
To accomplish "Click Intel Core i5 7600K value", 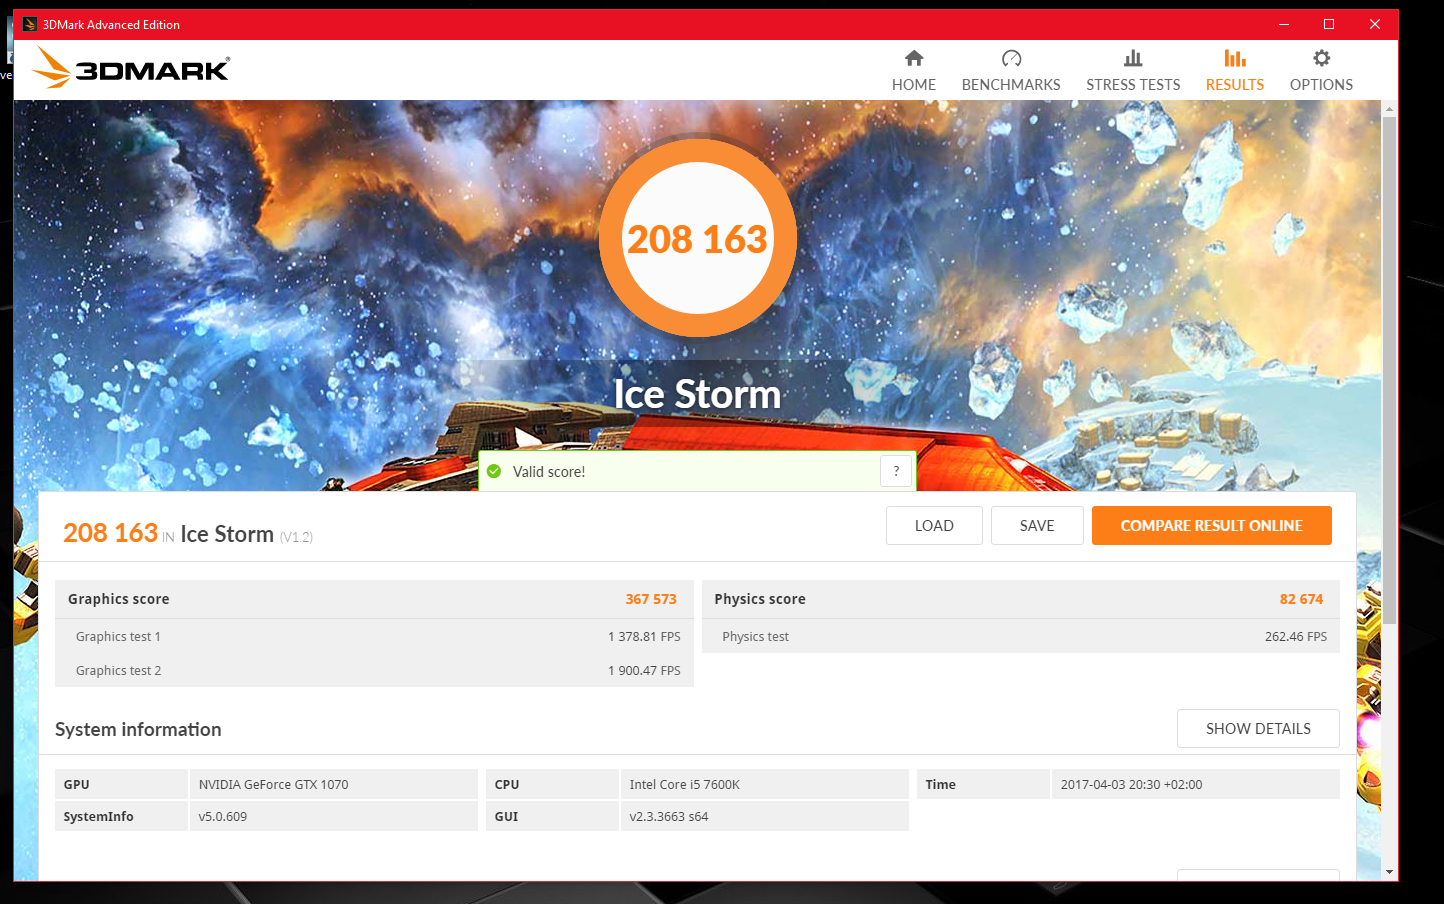I will click(x=684, y=784).
